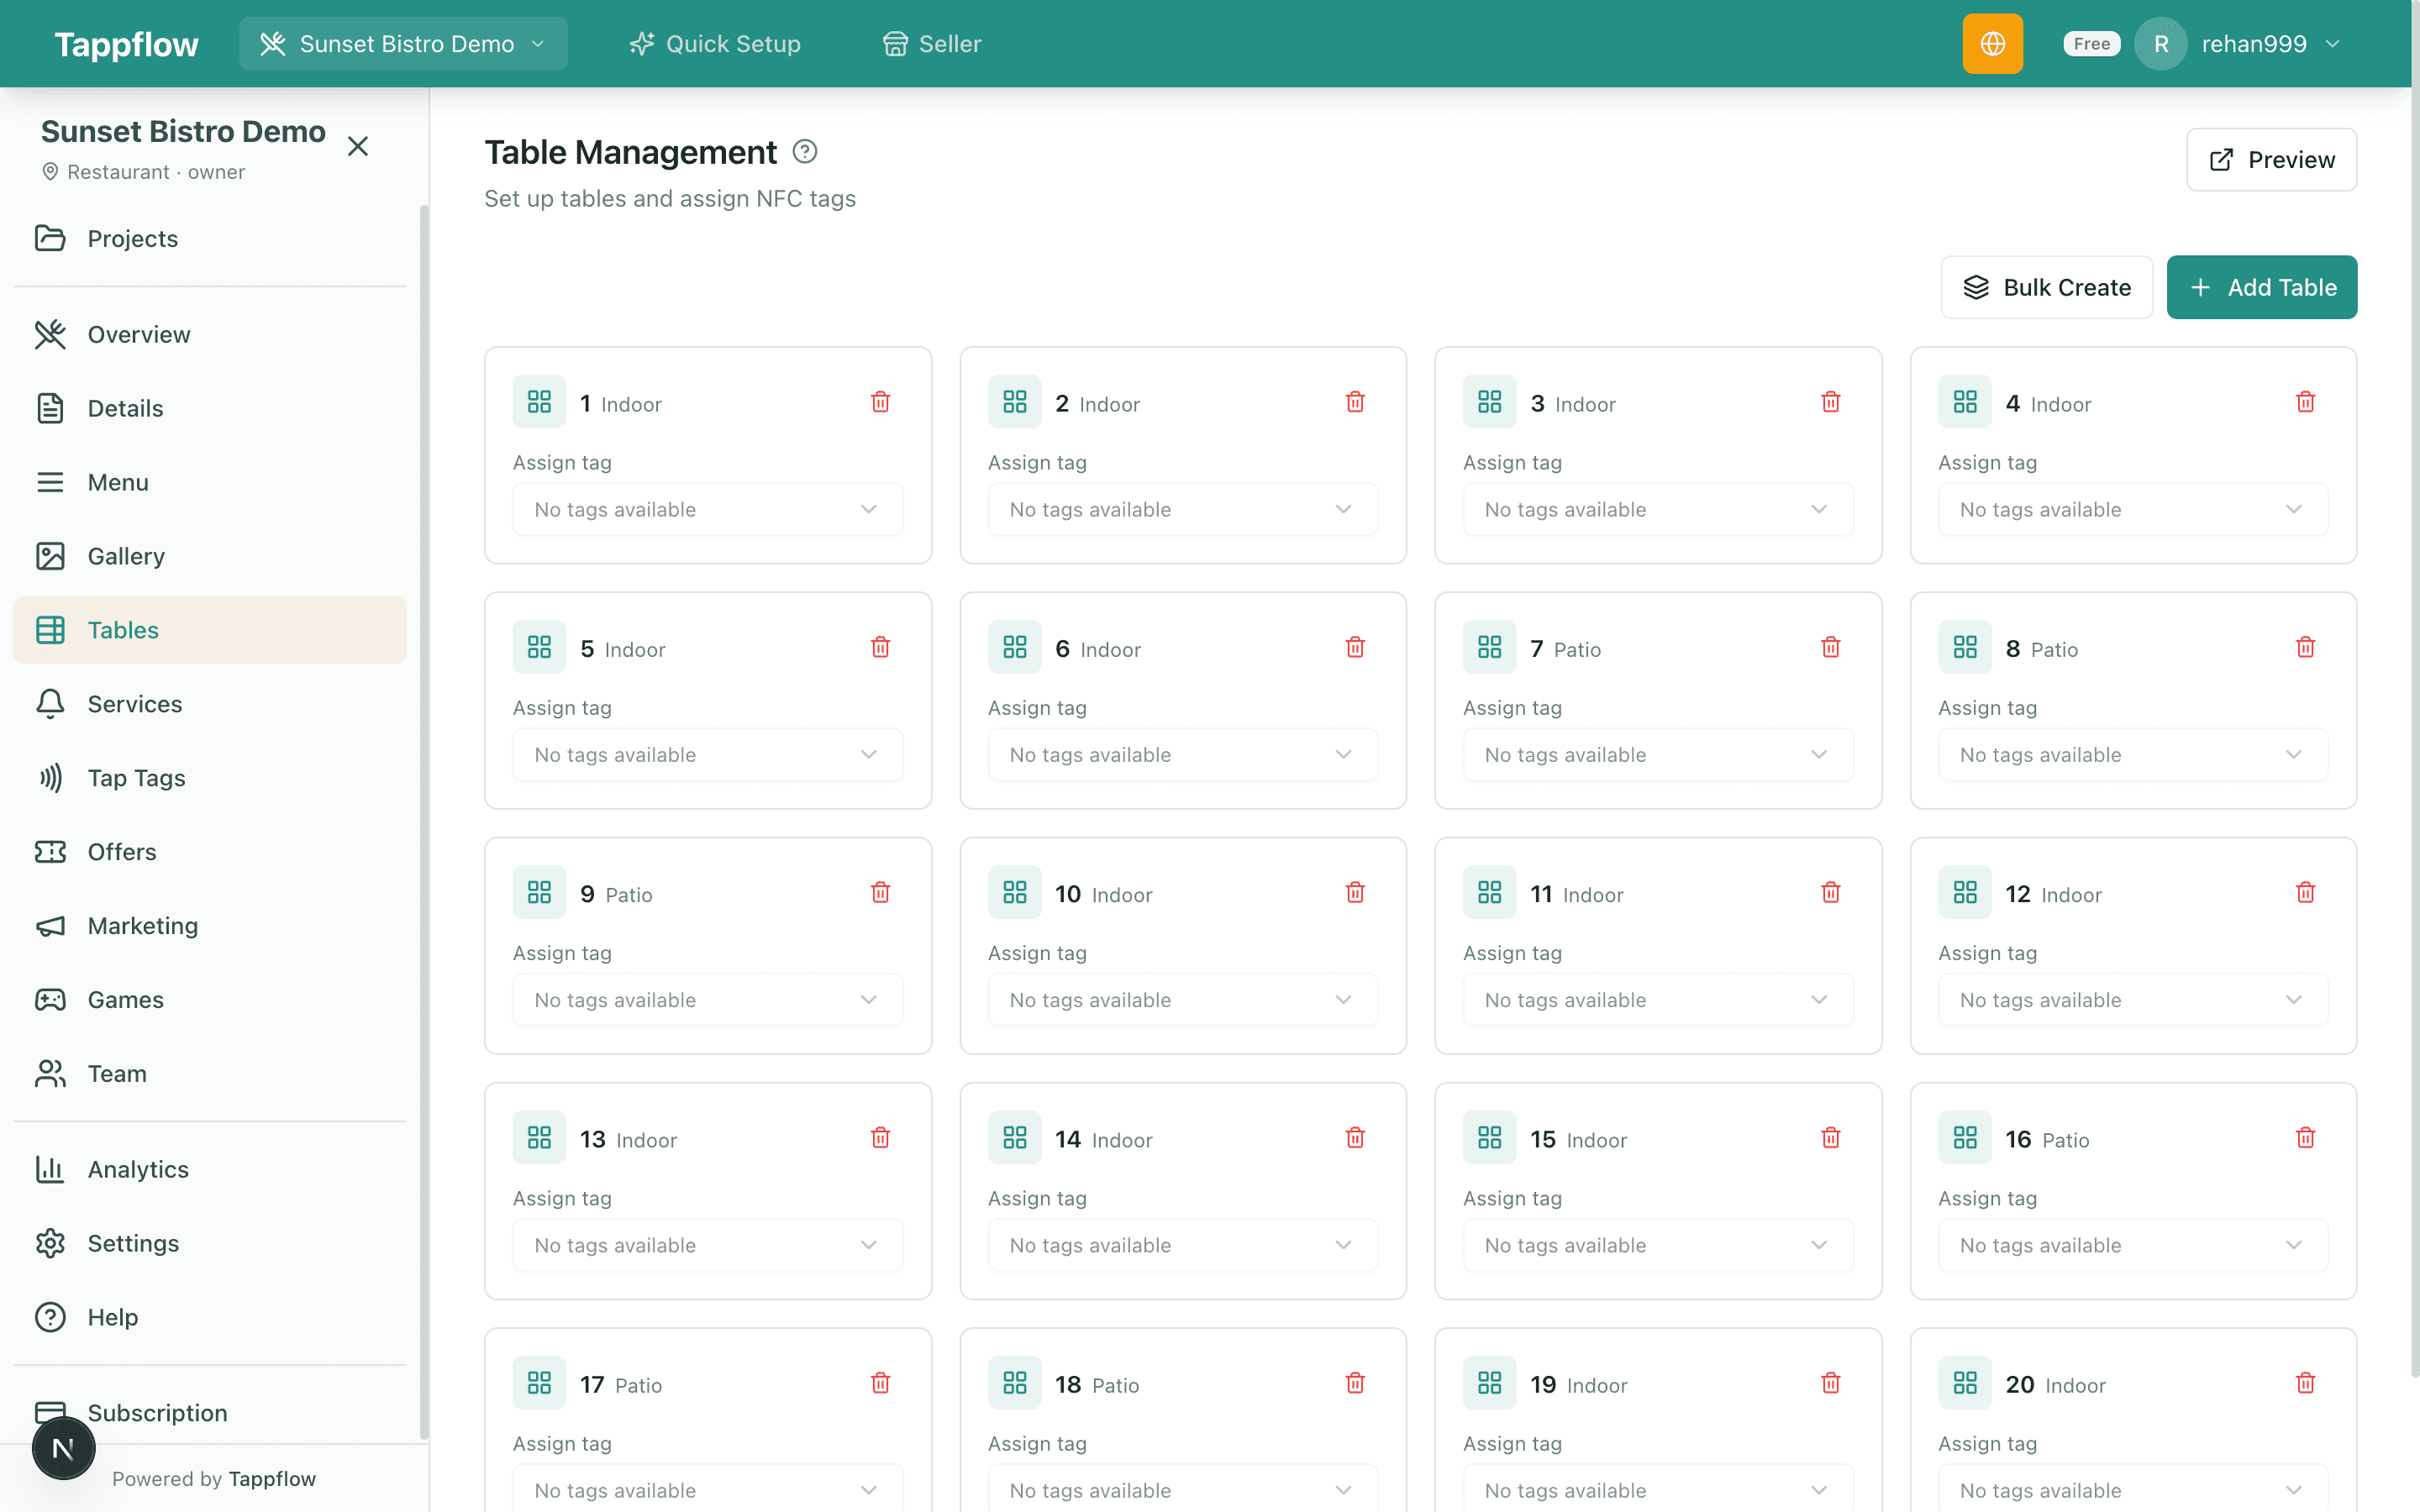
Task: Click the Marketing megaphone icon
Action: tap(51, 925)
